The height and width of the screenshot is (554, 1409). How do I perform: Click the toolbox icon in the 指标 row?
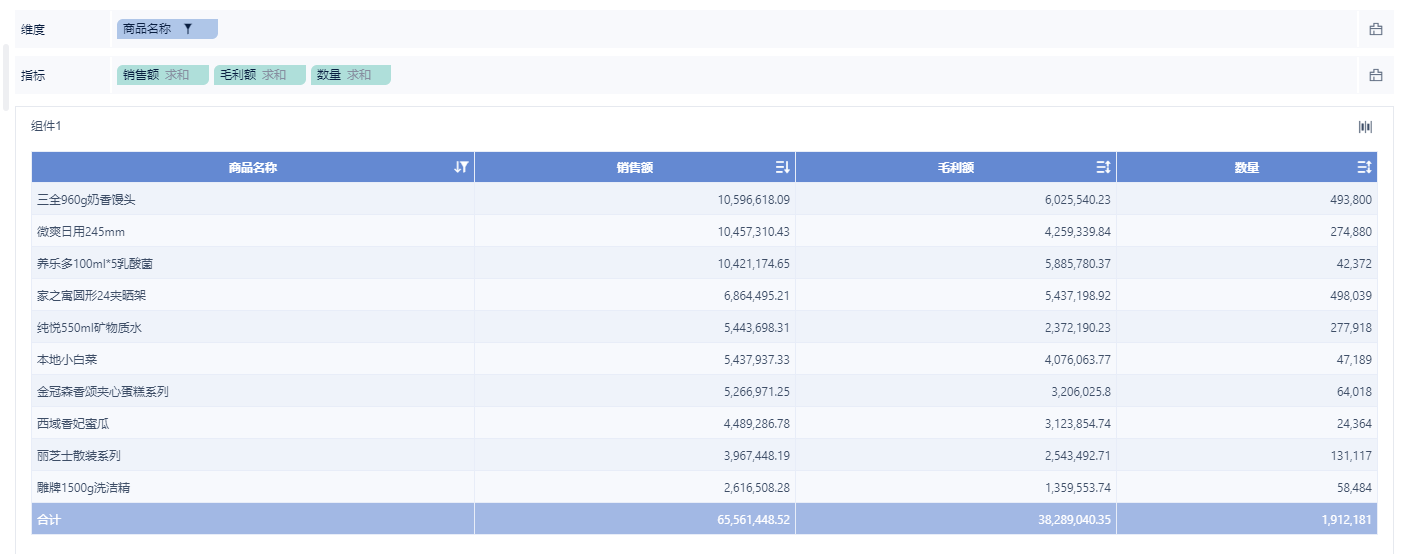point(1376,75)
